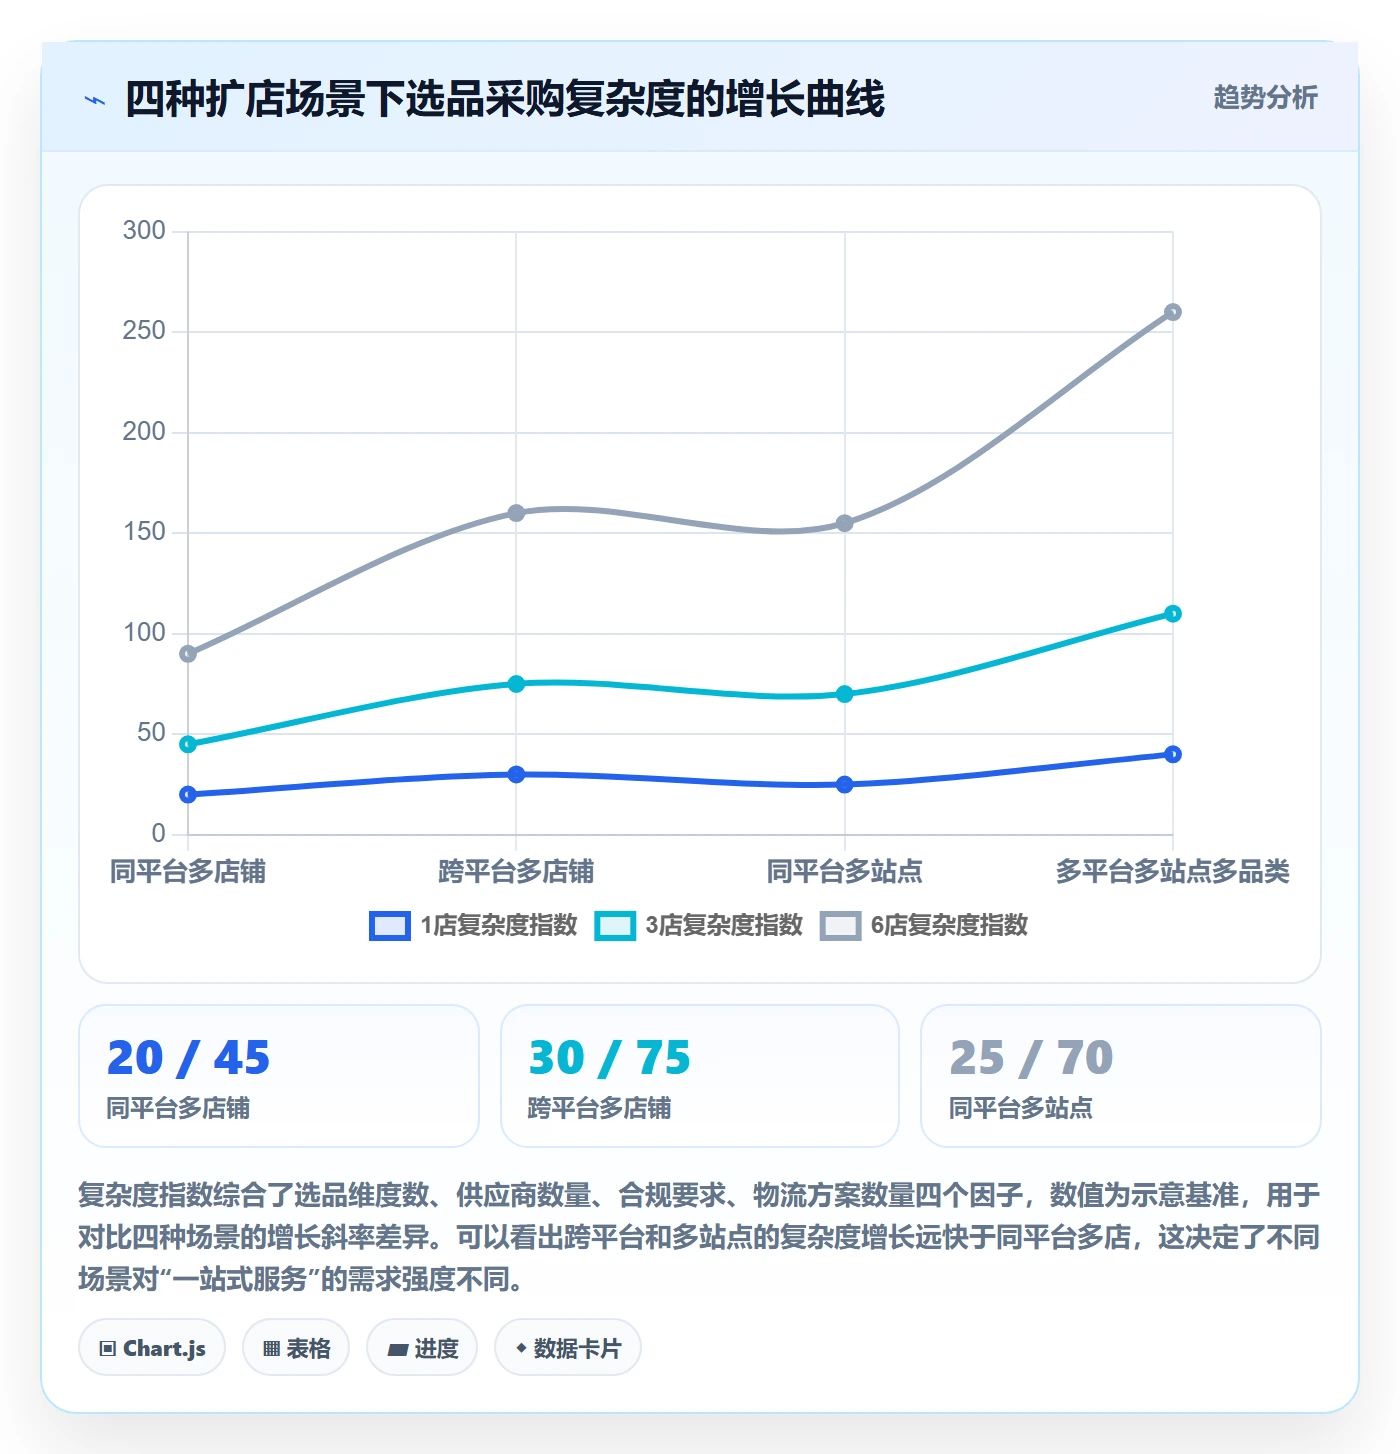
Task: Click 3店 data point at 同平台多站点
Action: click(845, 694)
